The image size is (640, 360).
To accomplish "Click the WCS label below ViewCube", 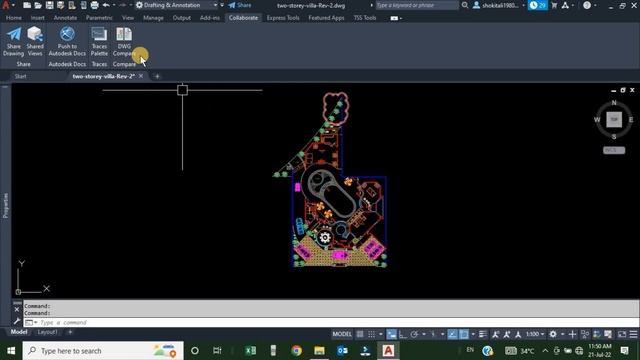I will (614, 150).
